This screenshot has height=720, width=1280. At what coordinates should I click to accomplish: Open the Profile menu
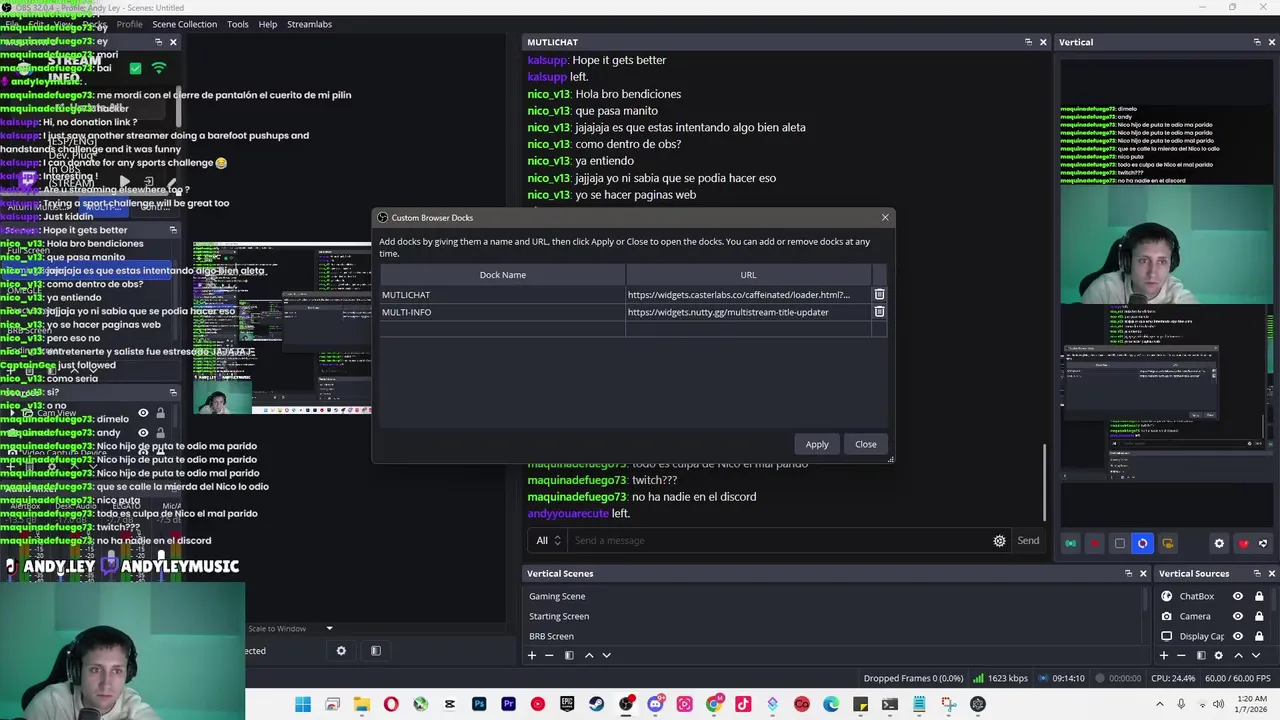coord(129,24)
